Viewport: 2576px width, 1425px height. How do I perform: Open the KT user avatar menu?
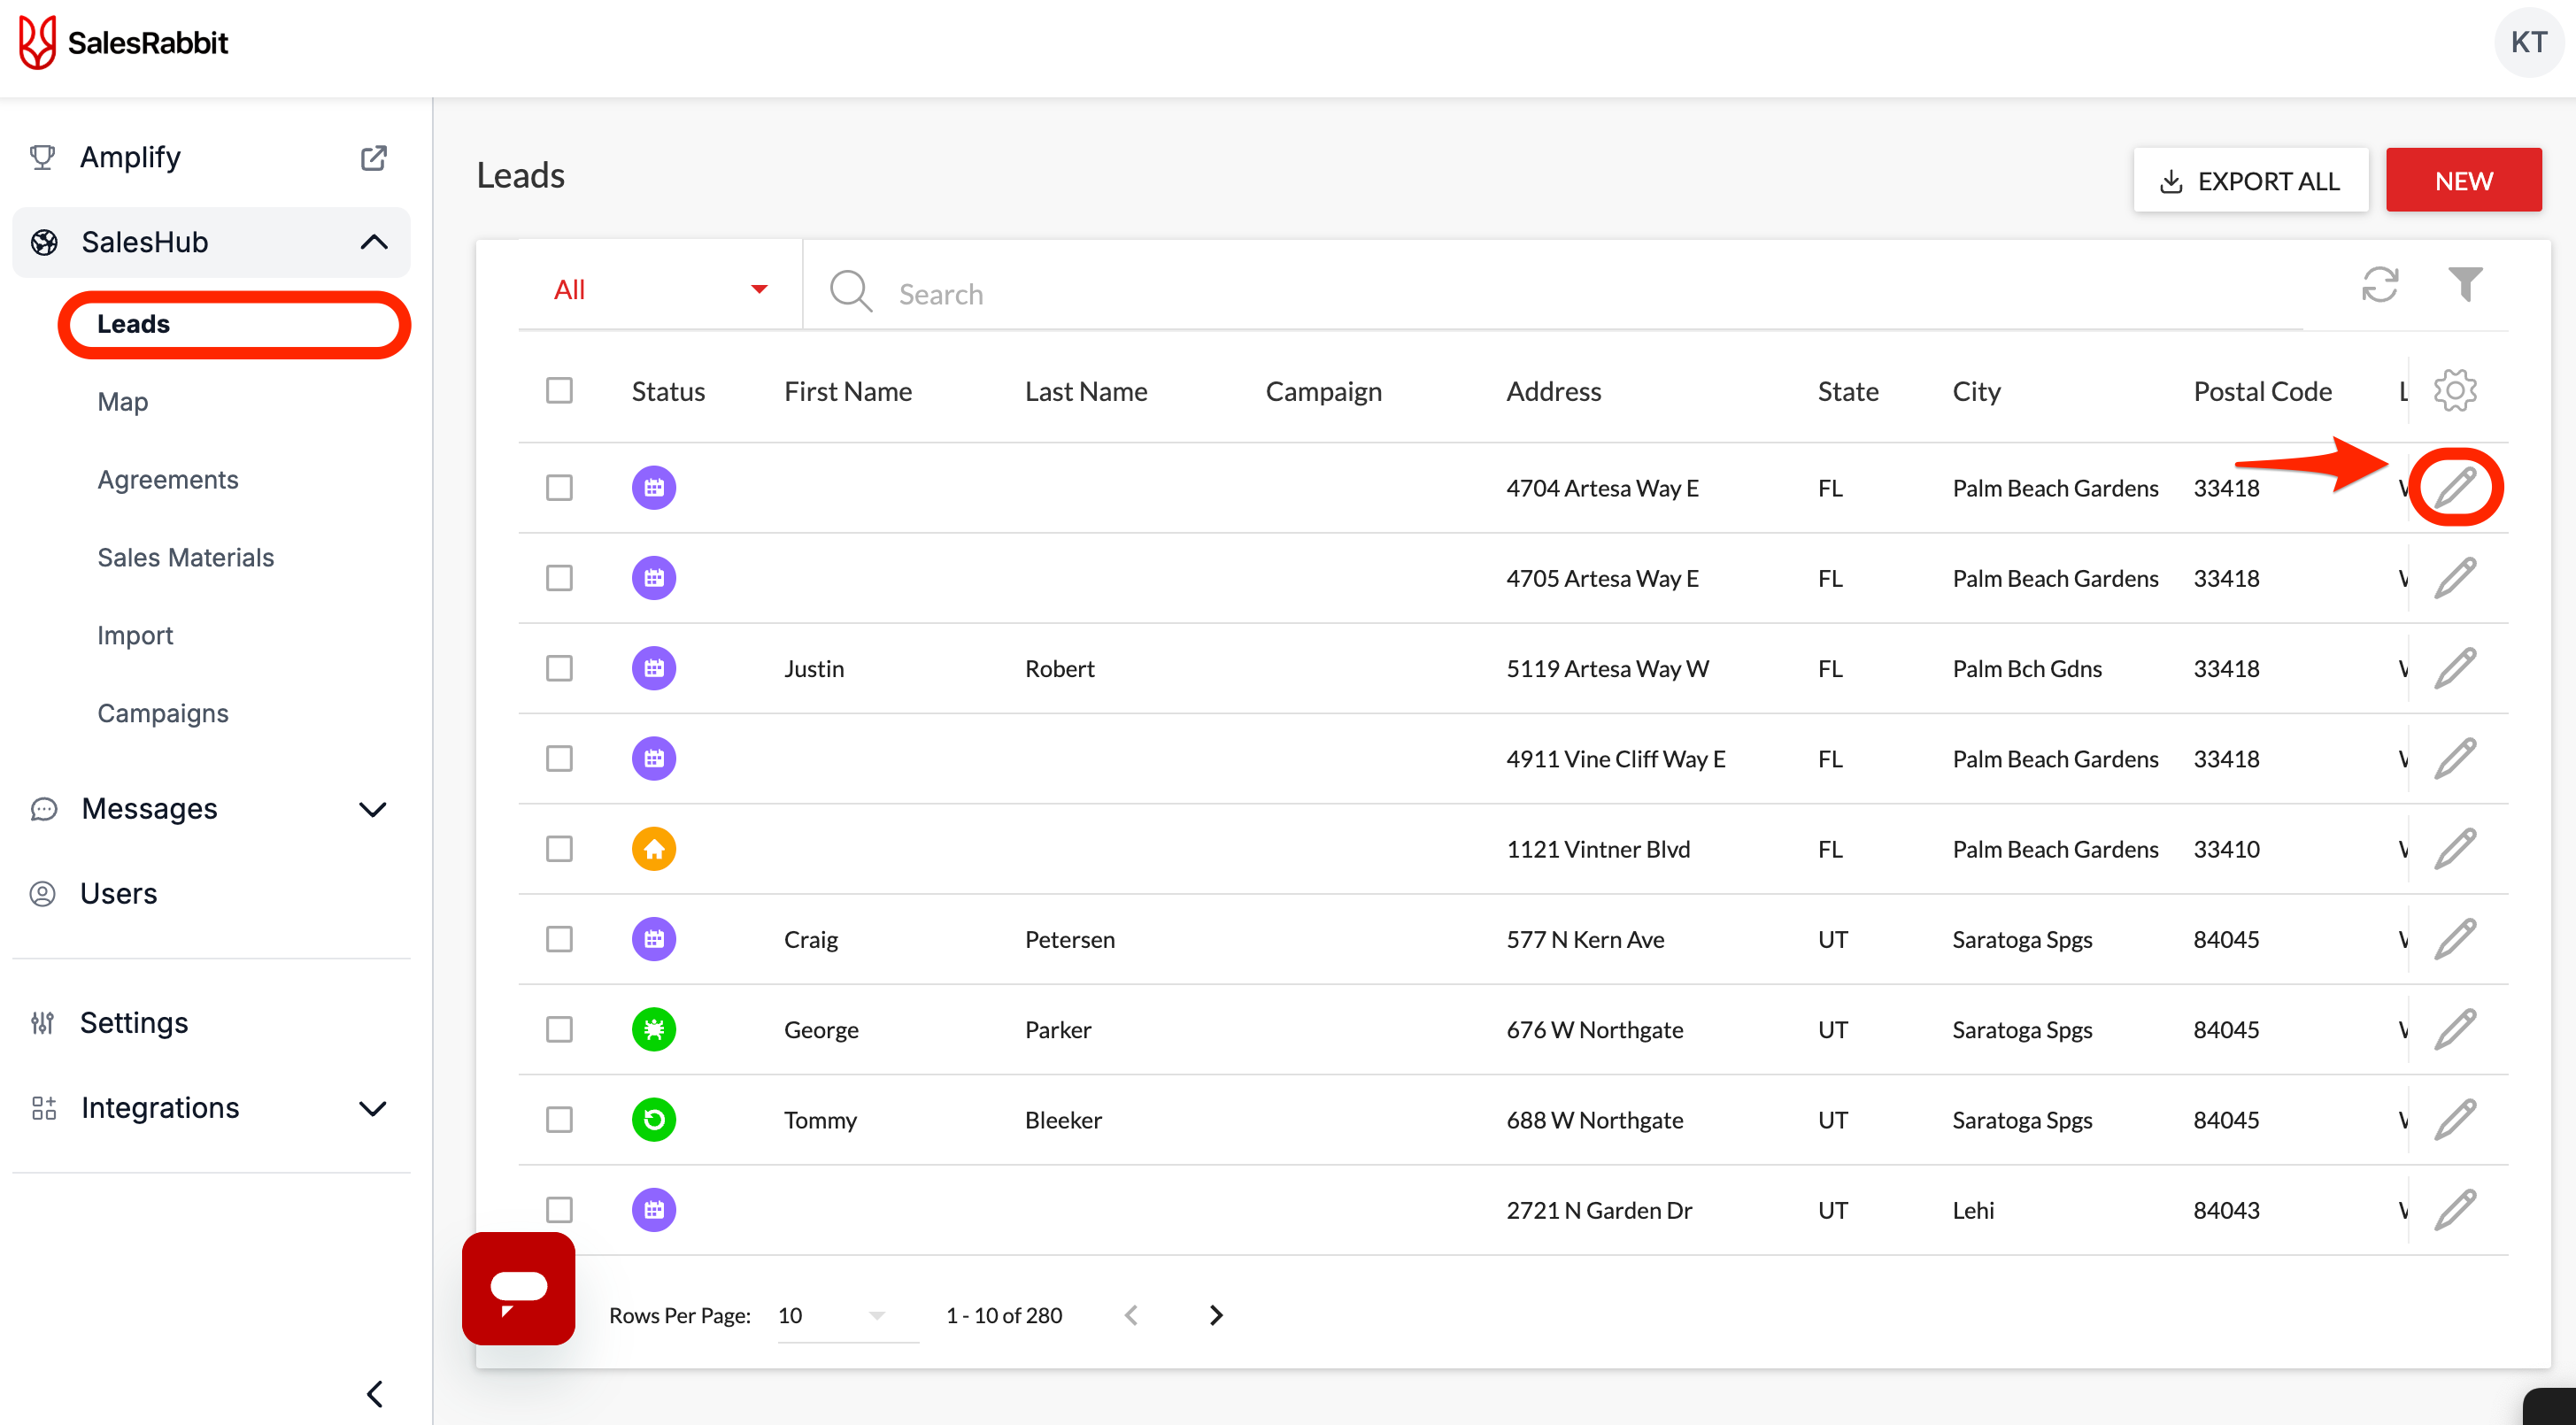(x=2528, y=42)
